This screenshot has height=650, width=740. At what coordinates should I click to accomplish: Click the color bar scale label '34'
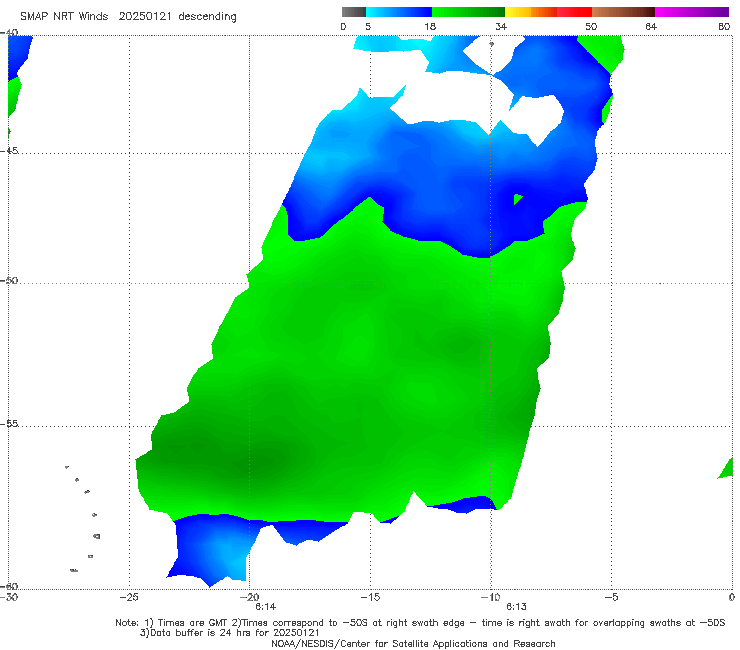pyautogui.click(x=501, y=27)
